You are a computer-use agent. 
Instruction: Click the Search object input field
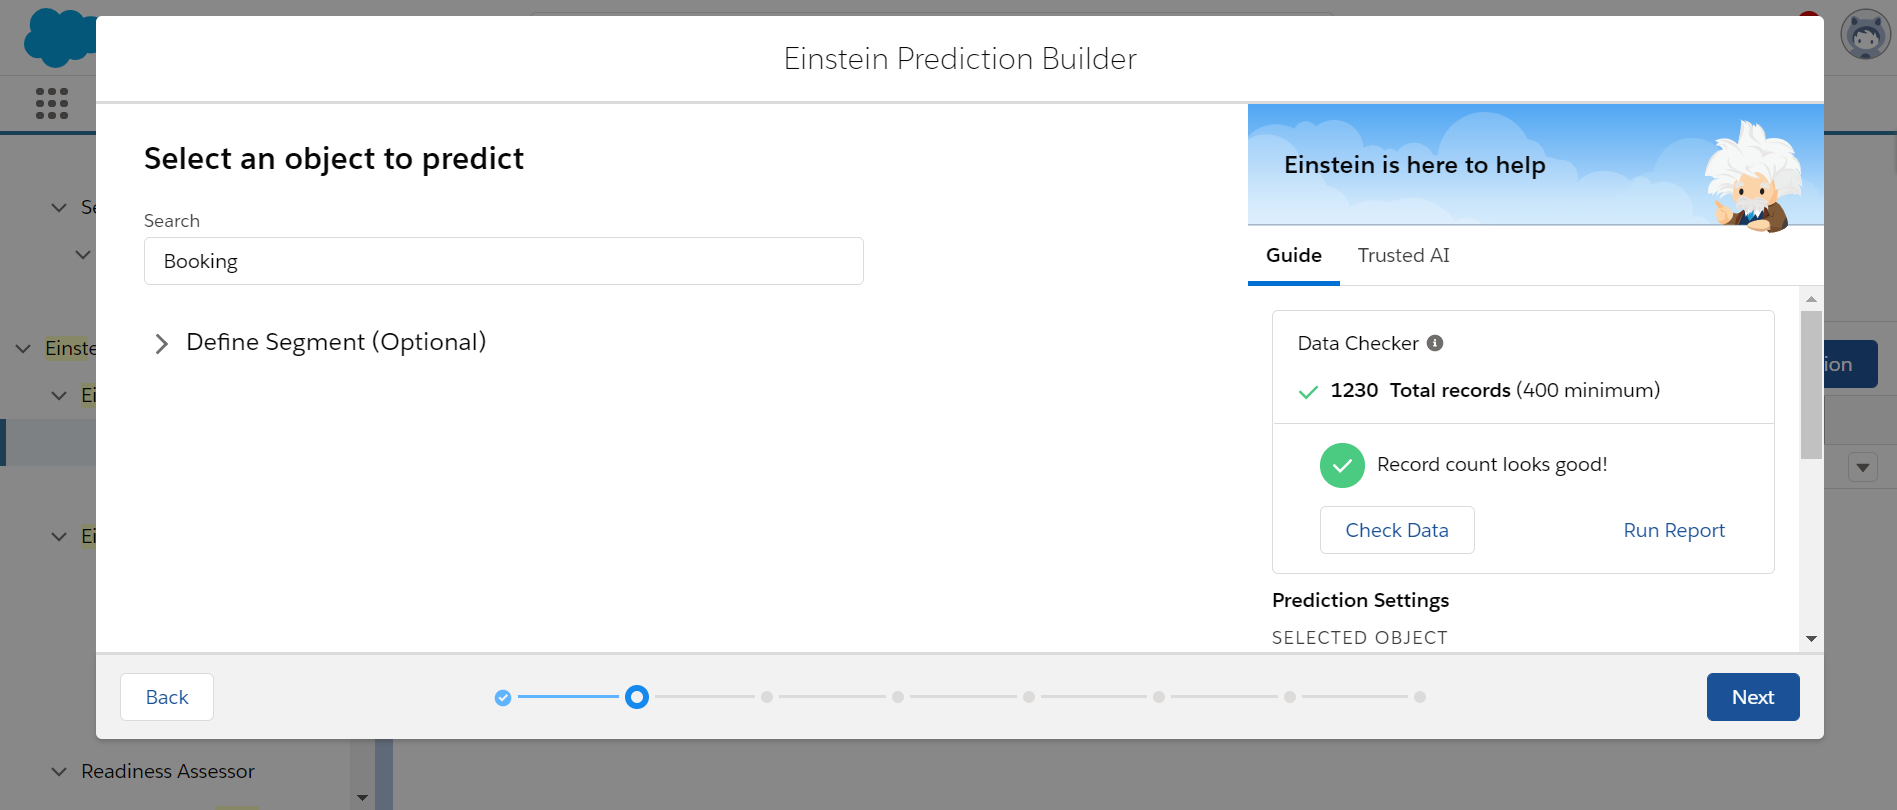(503, 261)
